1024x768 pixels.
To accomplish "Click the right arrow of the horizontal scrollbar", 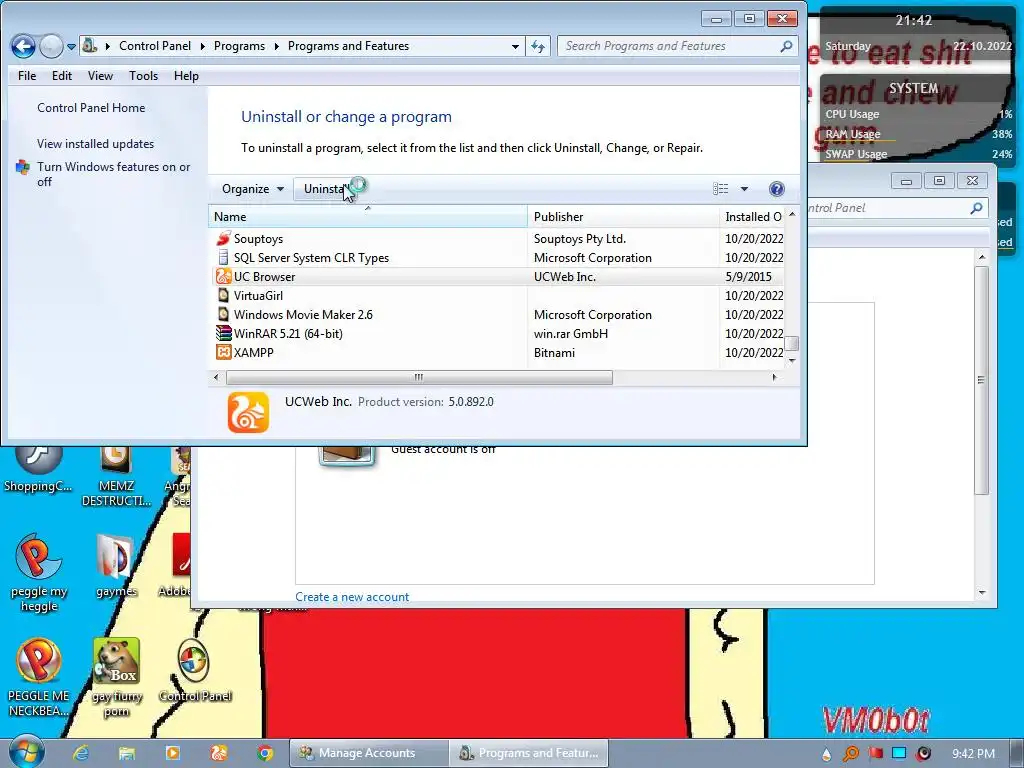I will click(775, 377).
